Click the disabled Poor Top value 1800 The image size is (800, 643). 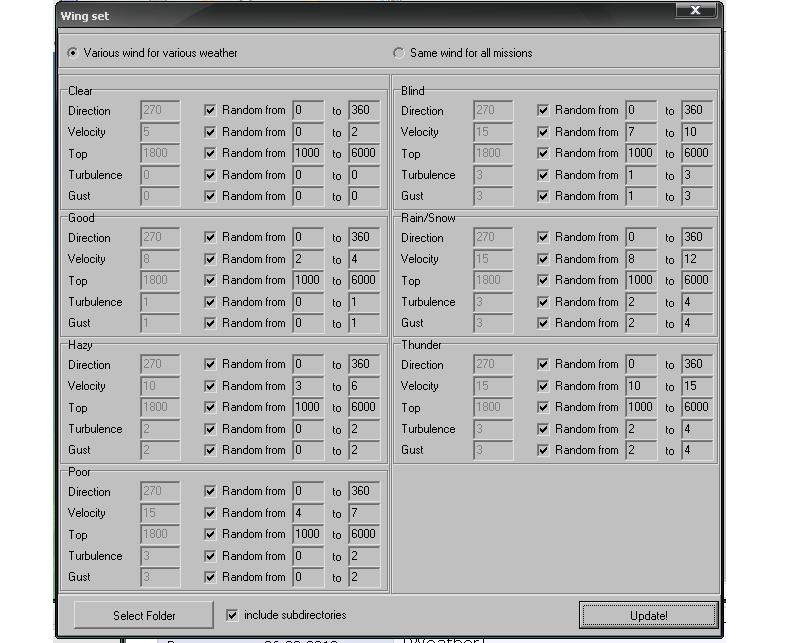160,534
